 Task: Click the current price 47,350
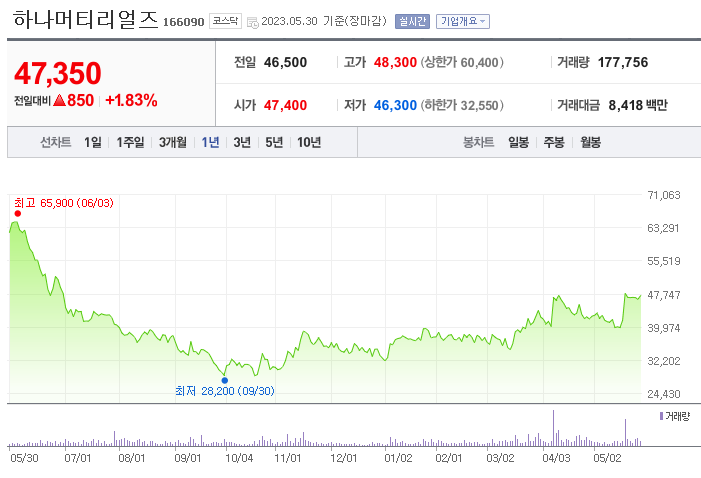pyautogui.click(x=58, y=73)
